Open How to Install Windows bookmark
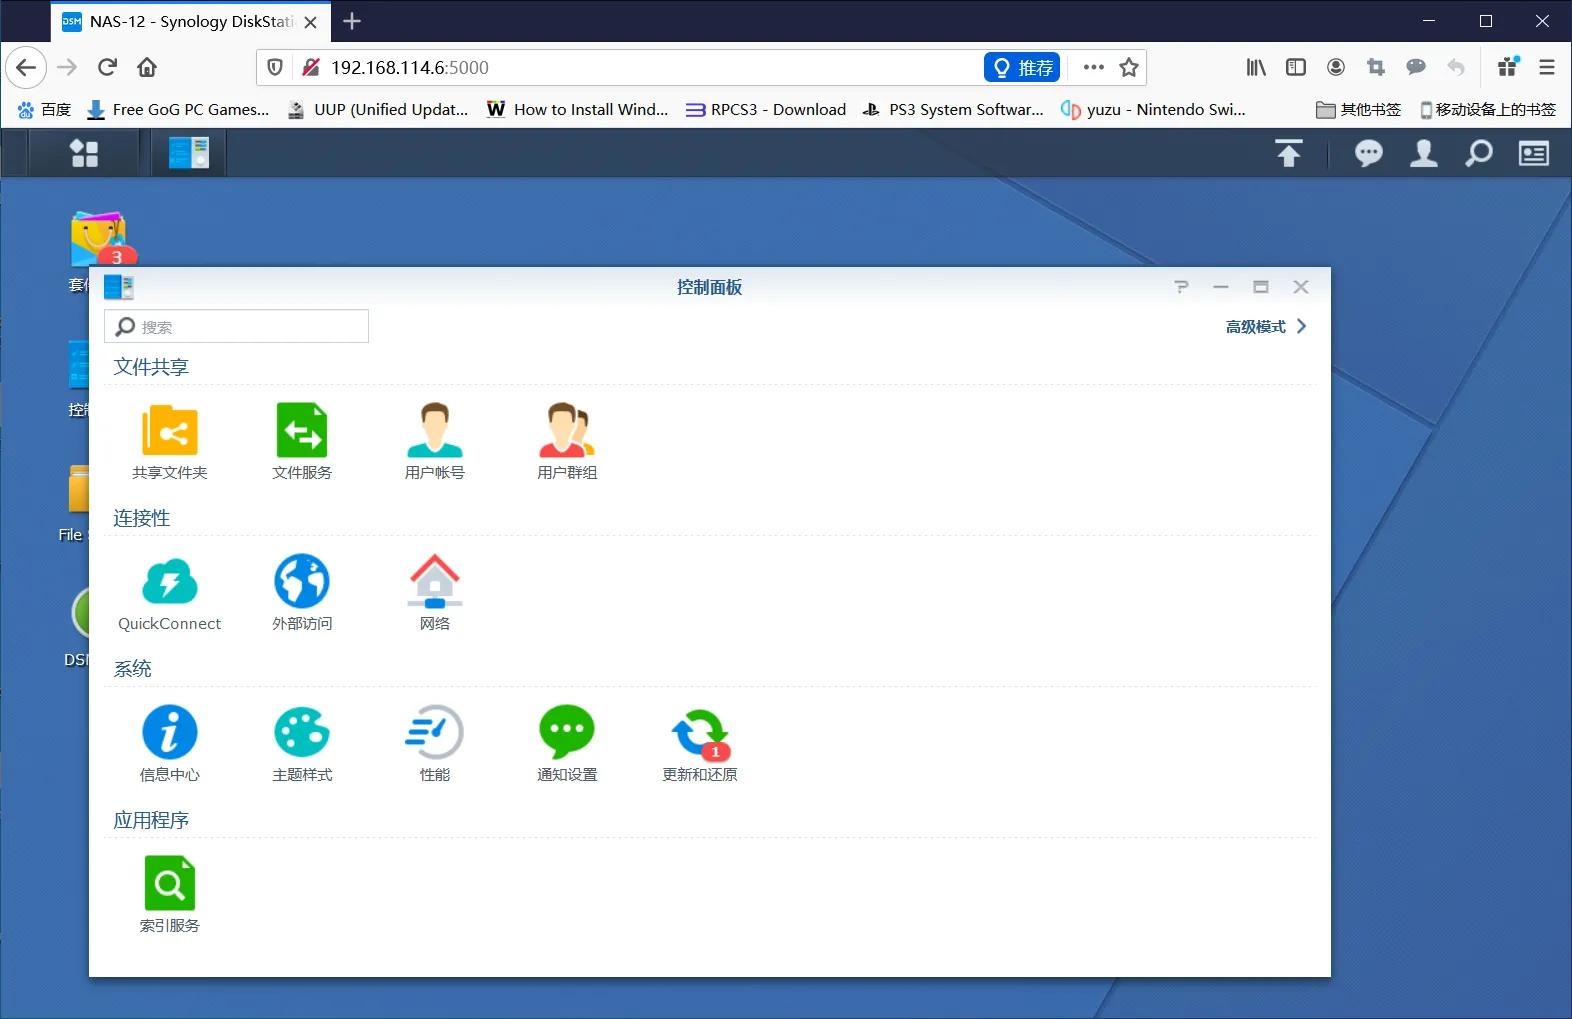The image size is (1572, 1019). pyautogui.click(x=578, y=110)
